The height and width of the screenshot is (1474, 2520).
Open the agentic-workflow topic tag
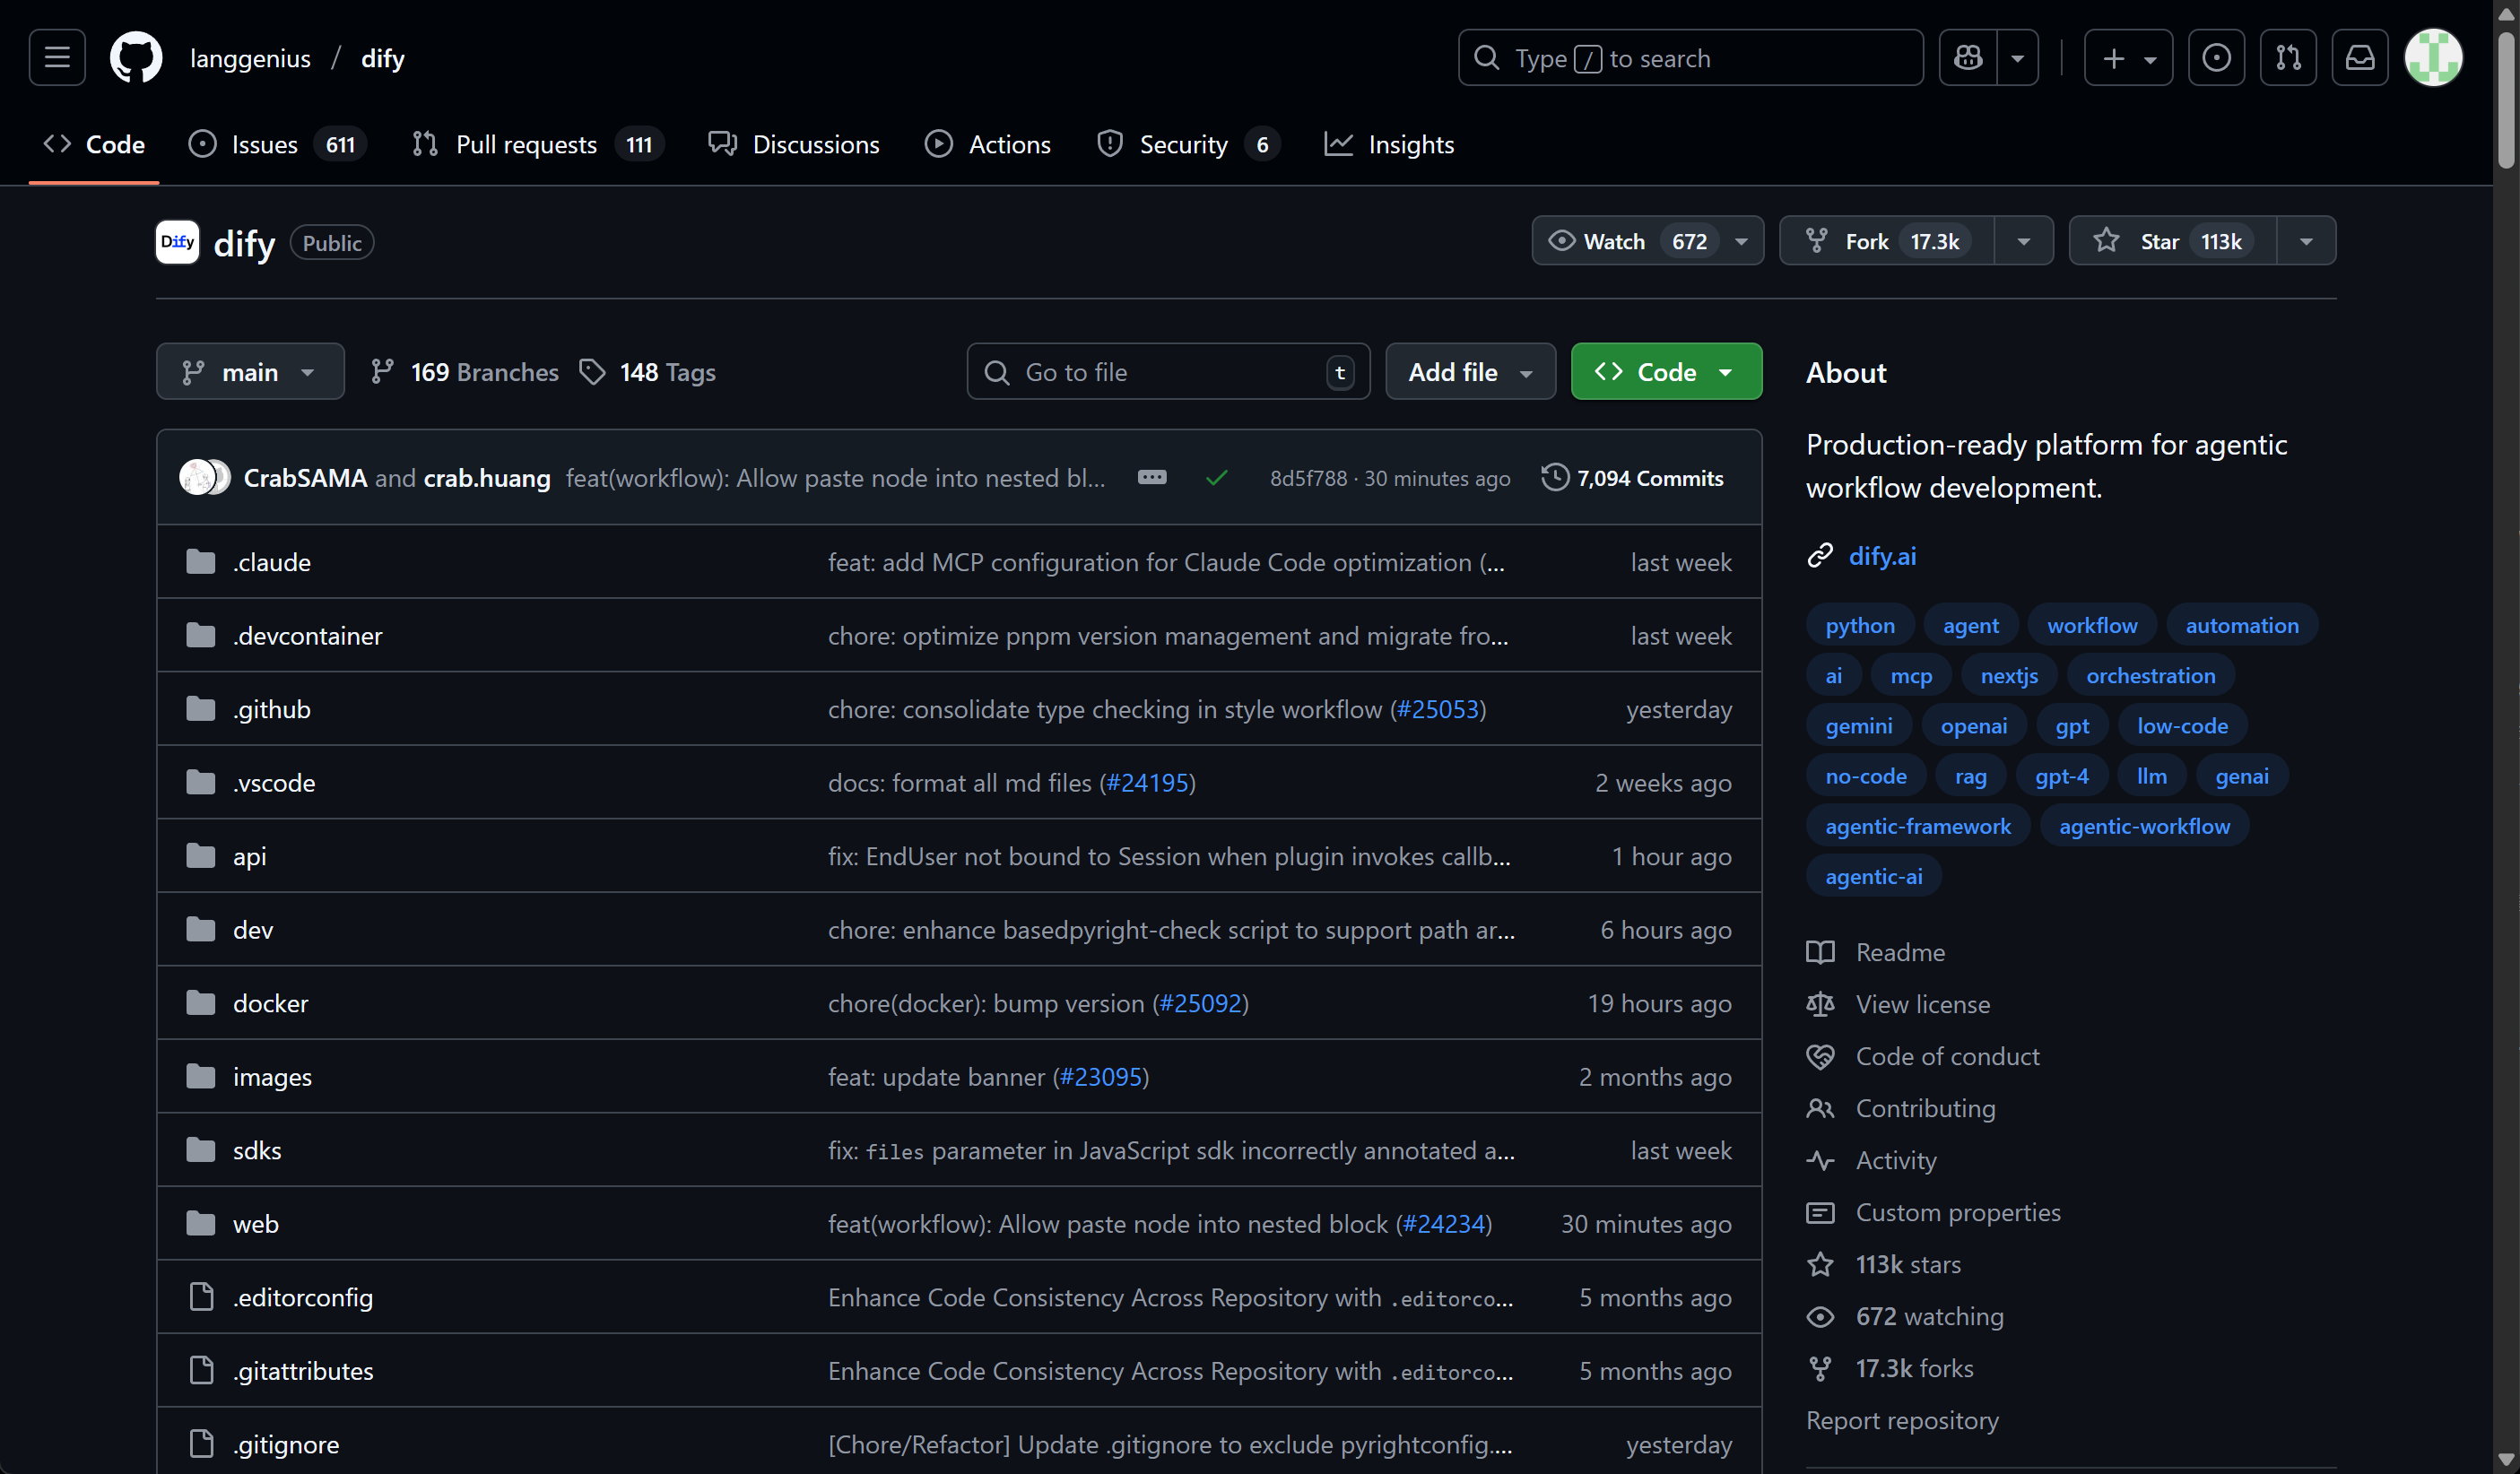(2144, 826)
